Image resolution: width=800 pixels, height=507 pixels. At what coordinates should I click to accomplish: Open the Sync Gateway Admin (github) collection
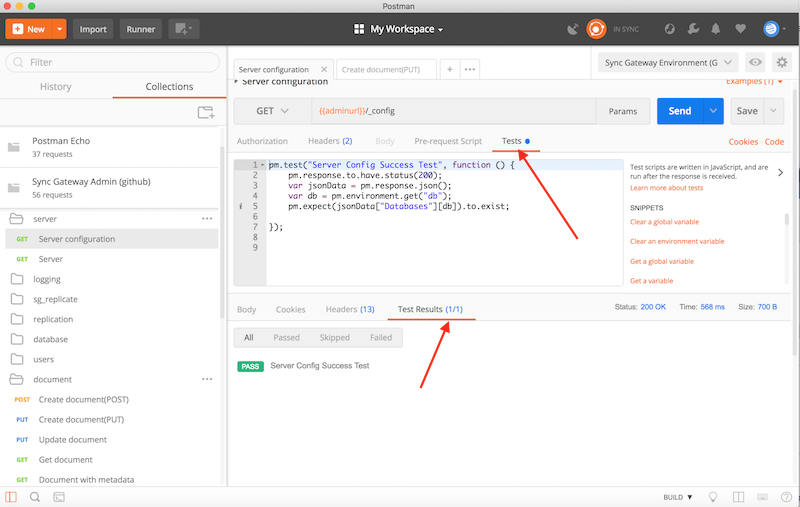coord(110,188)
